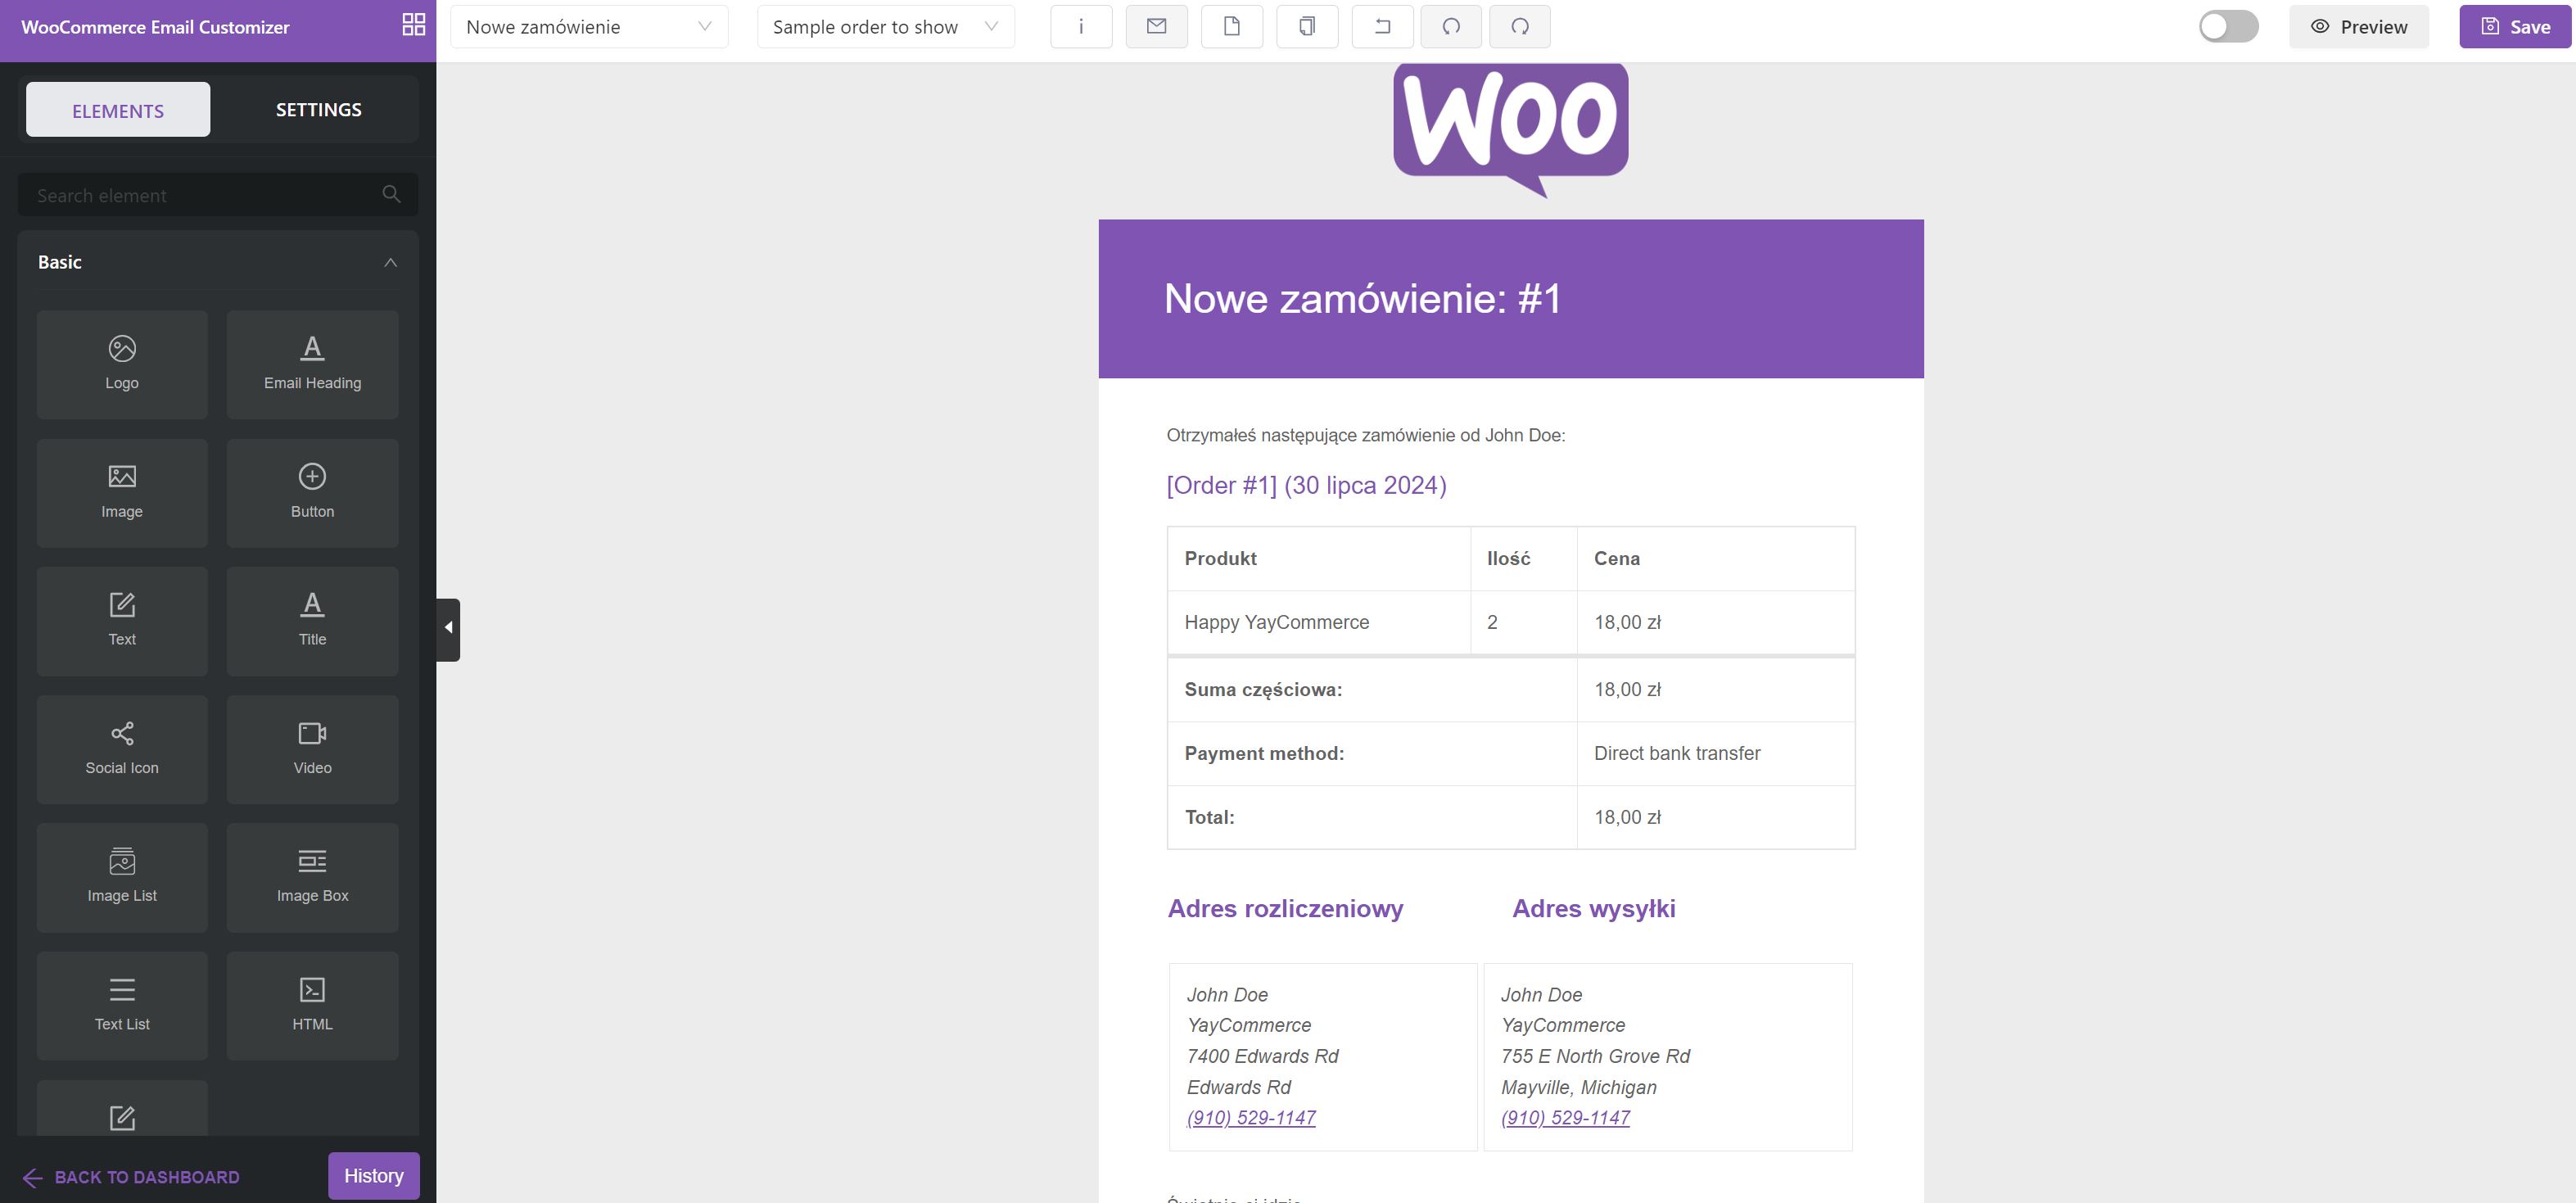Click the Payment method: row label
Image resolution: width=2576 pixels, height=1203 pixels.
(x=1264, y=753)
